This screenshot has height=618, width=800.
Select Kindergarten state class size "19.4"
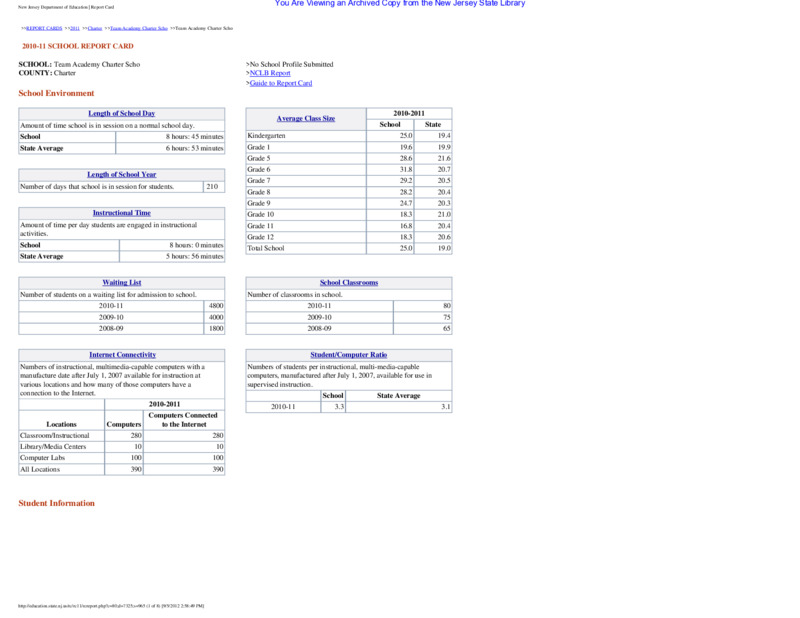tap(444, 136)
